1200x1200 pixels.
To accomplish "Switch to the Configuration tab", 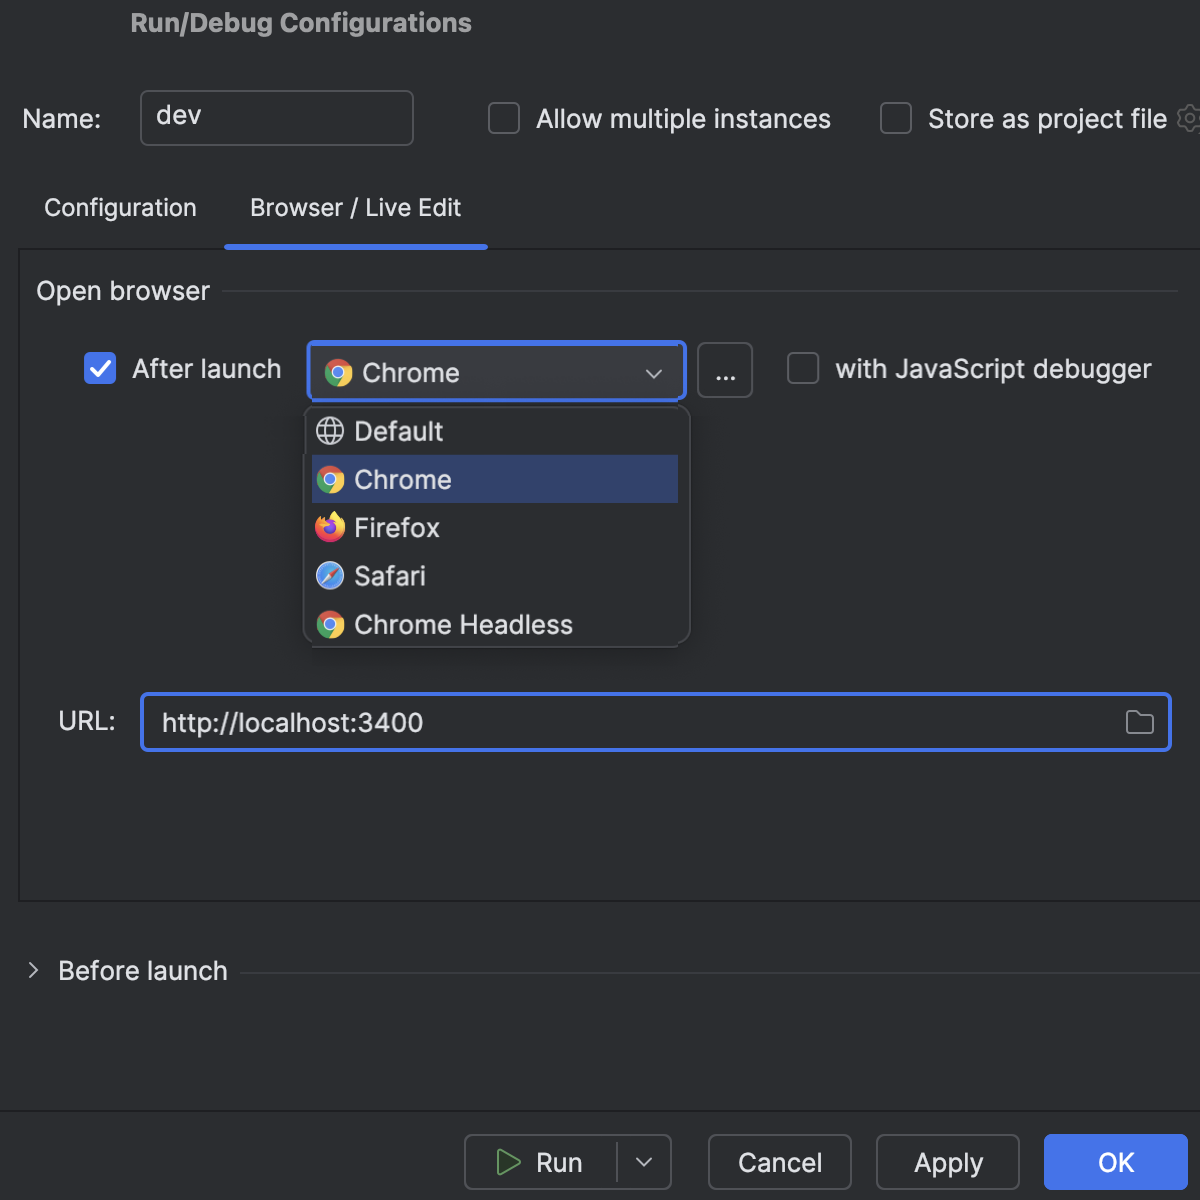I will [x=119, y=208].
